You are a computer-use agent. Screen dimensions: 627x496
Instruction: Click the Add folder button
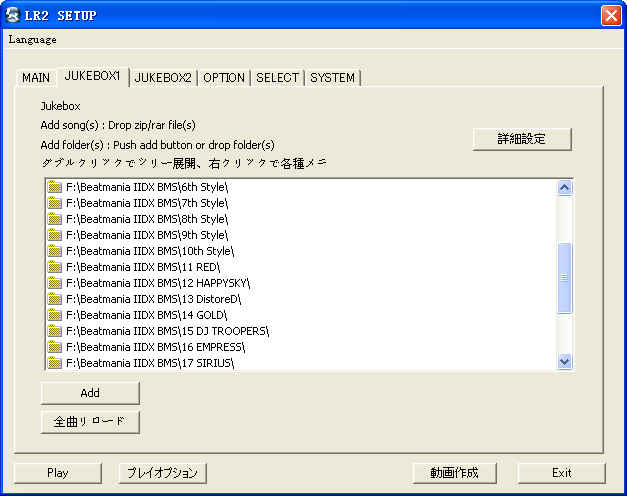[x=90, y=393]
